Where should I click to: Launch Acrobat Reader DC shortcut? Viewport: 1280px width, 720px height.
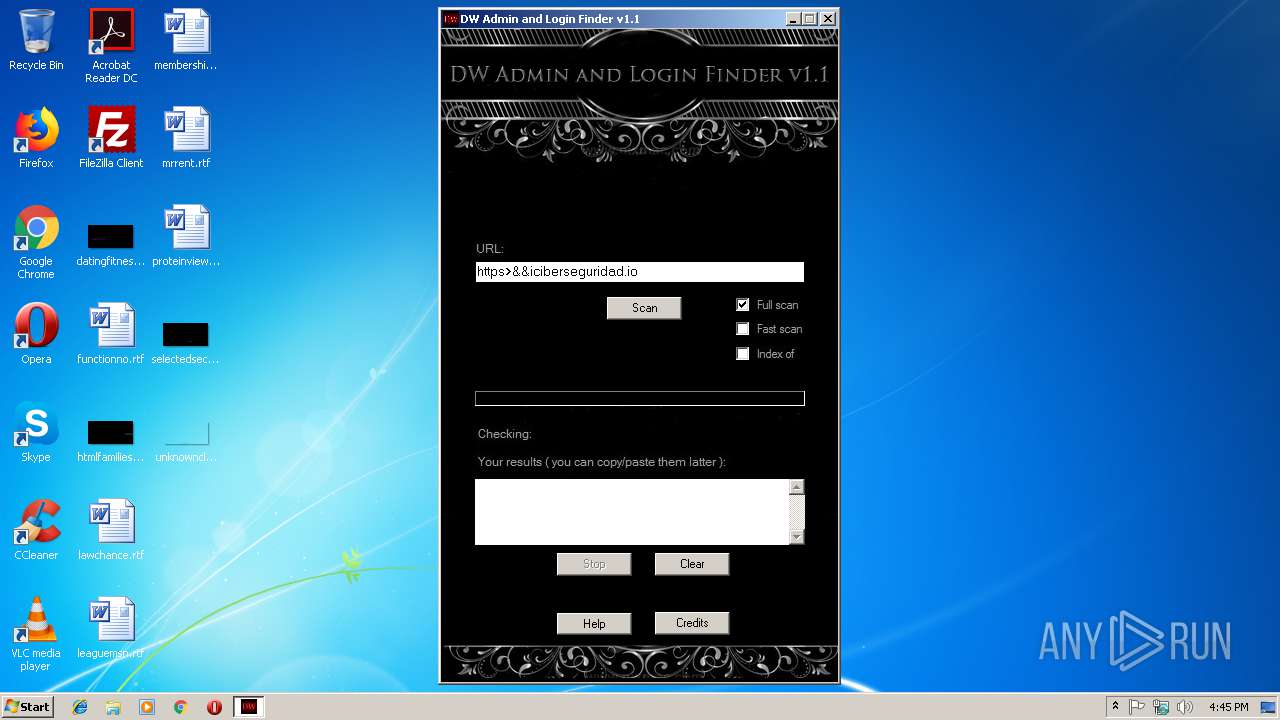tap(111, 46)
